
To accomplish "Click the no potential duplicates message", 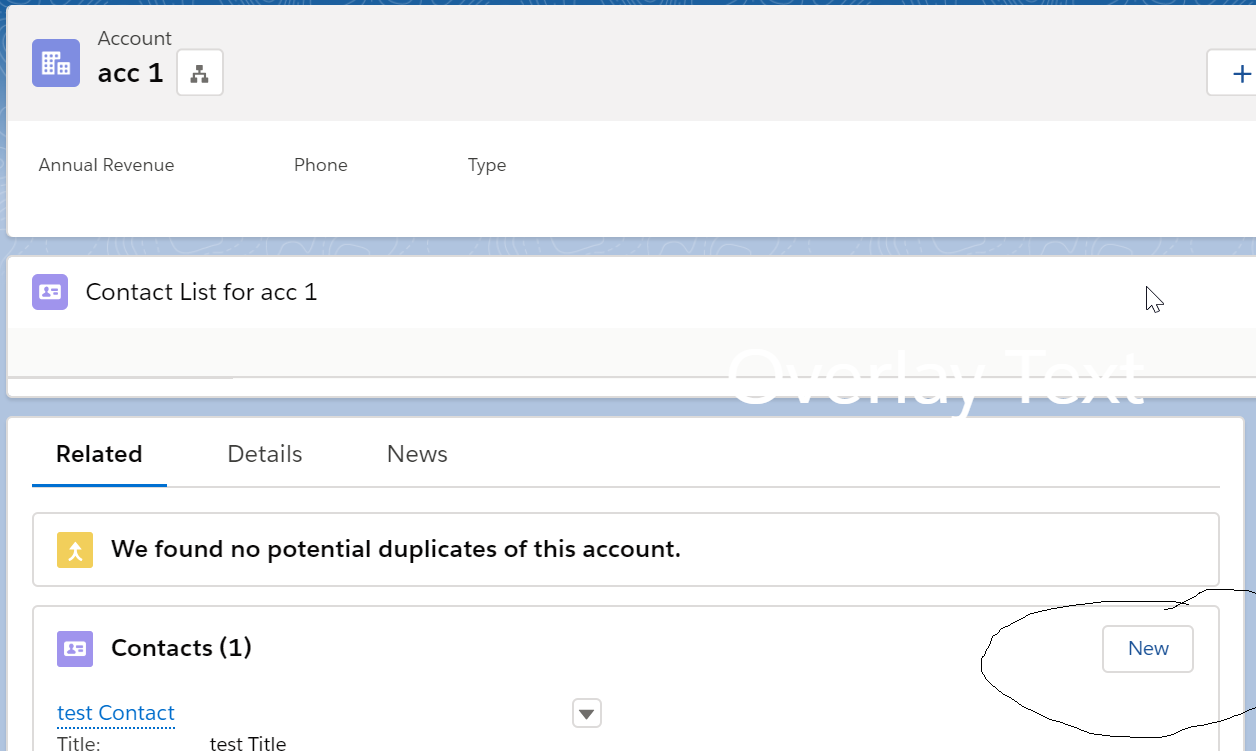I will (x=396, y=549).
